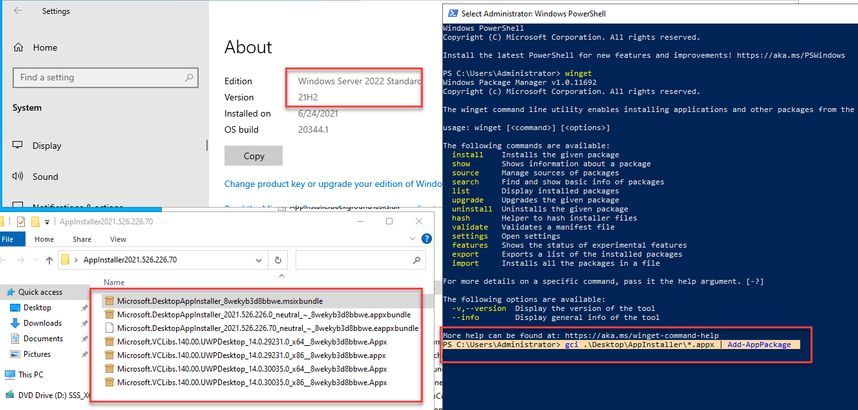858x410 pixels.
Task: Switch to the View ribbon tab in Explorer
Action: pos(118,239)
